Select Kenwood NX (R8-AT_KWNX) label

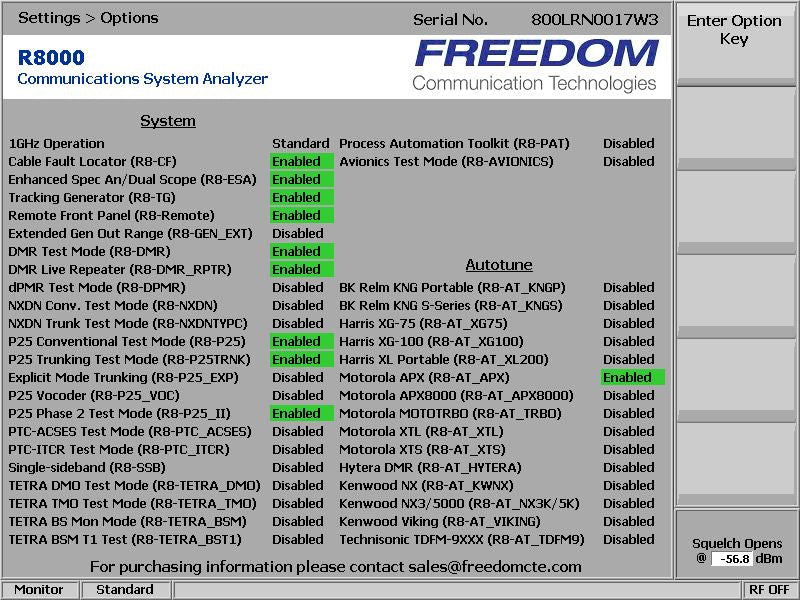click(426, 486)
